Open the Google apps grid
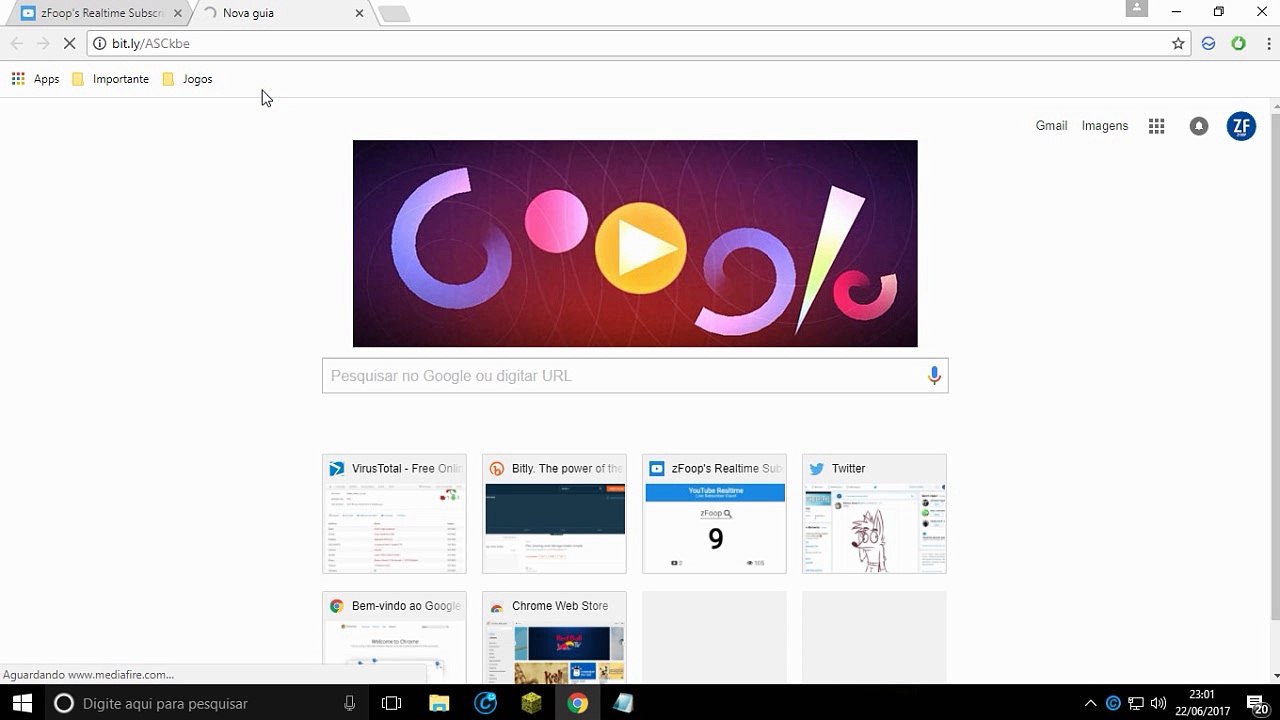The image size is (1280, 720). coord(1156,126)
